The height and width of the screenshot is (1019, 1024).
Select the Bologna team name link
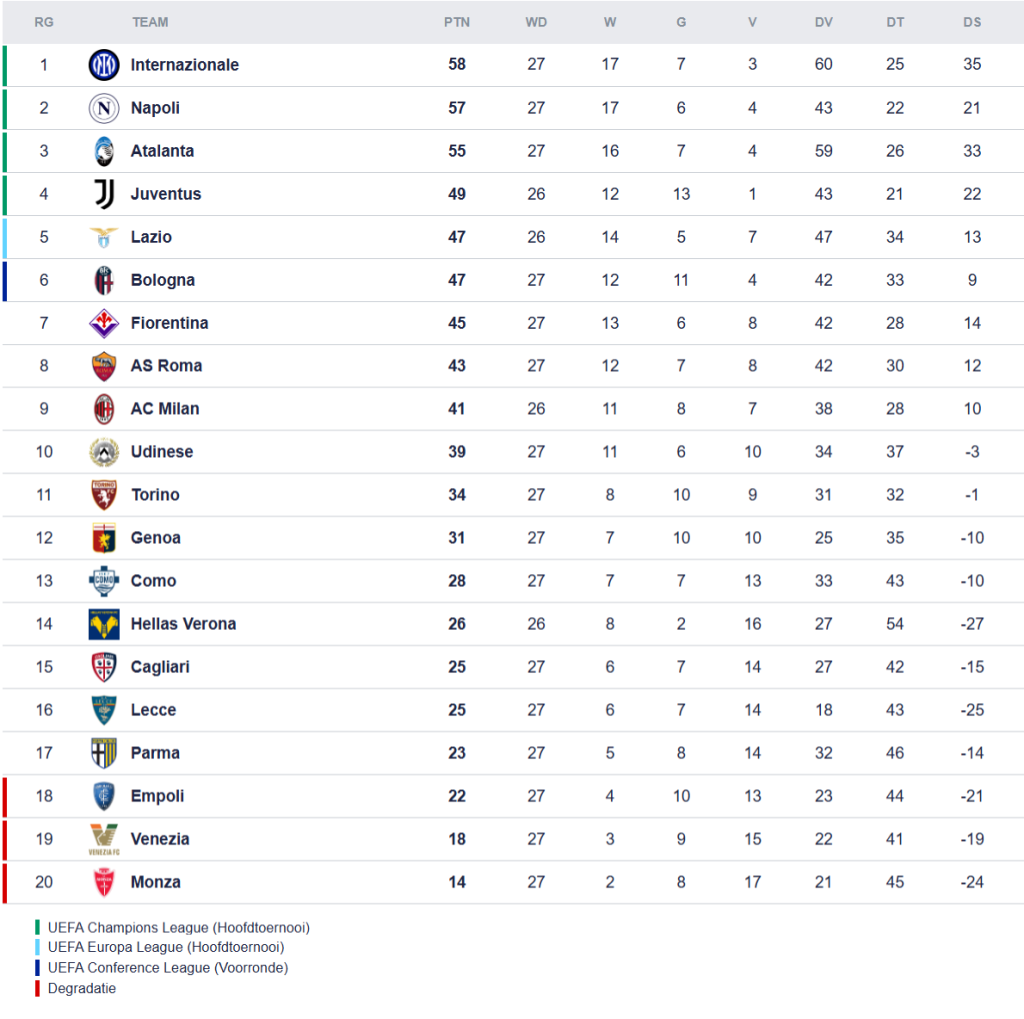pos(162,280)
